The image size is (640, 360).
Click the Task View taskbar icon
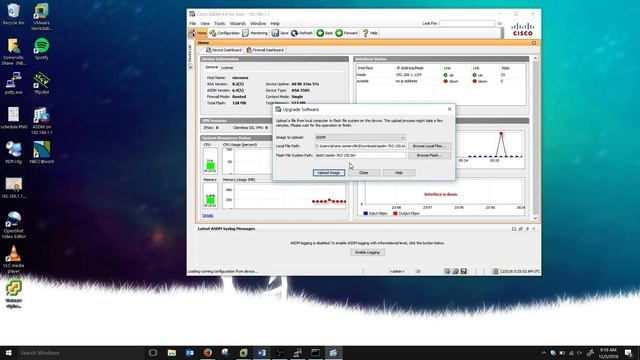point(153,353)
